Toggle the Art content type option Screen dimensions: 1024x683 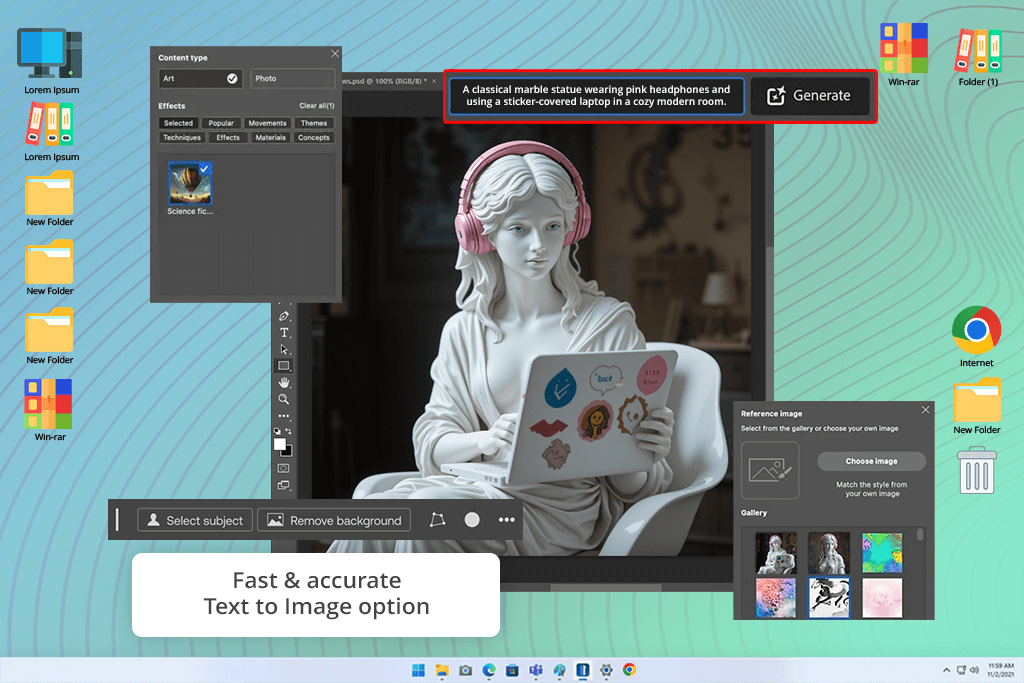[x=201, y=78]
